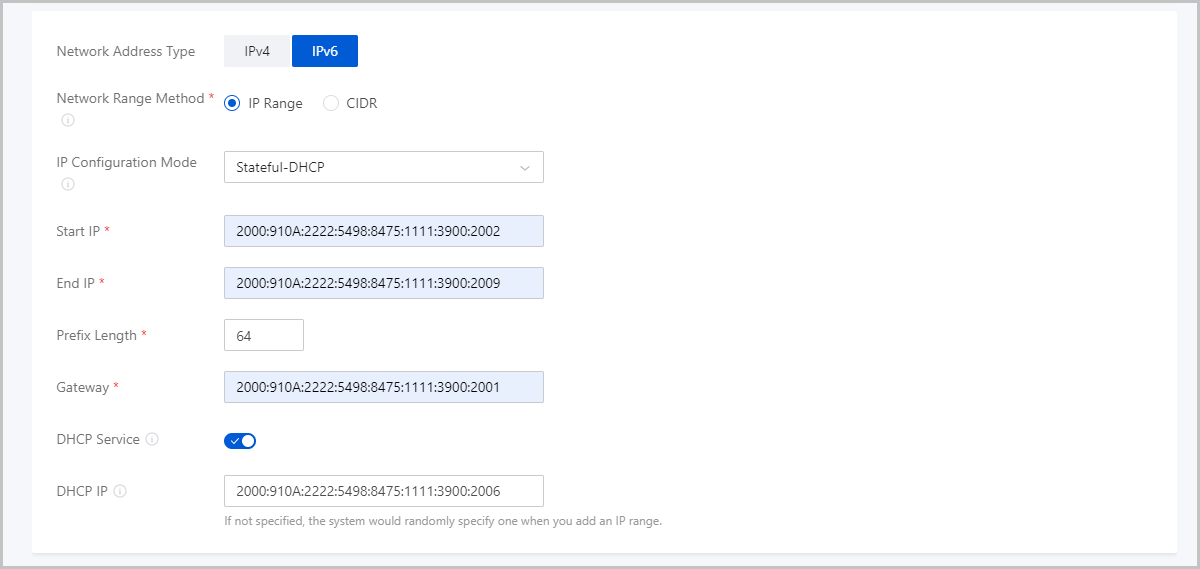Select the IP Range radio button
The width and height of the screenshot is (1200, 569).
[x=232, y=103]
